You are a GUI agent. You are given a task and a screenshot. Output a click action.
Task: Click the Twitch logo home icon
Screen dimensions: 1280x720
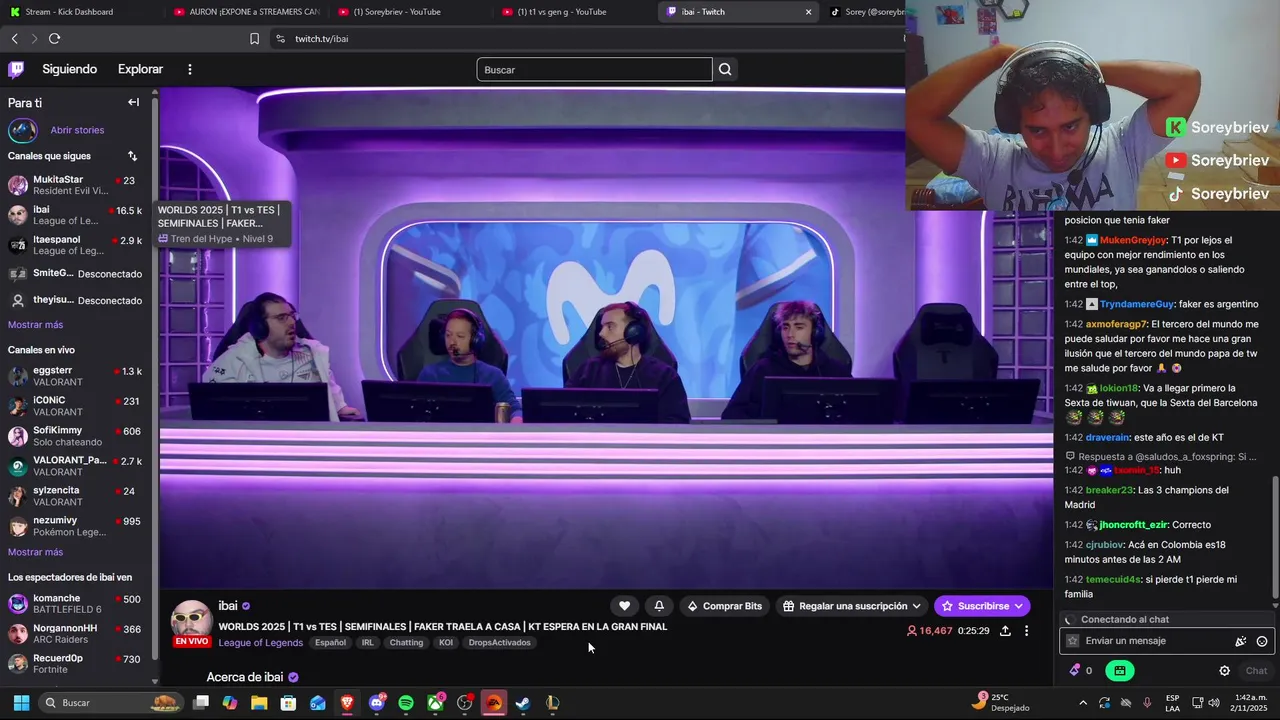pos(16,69)
